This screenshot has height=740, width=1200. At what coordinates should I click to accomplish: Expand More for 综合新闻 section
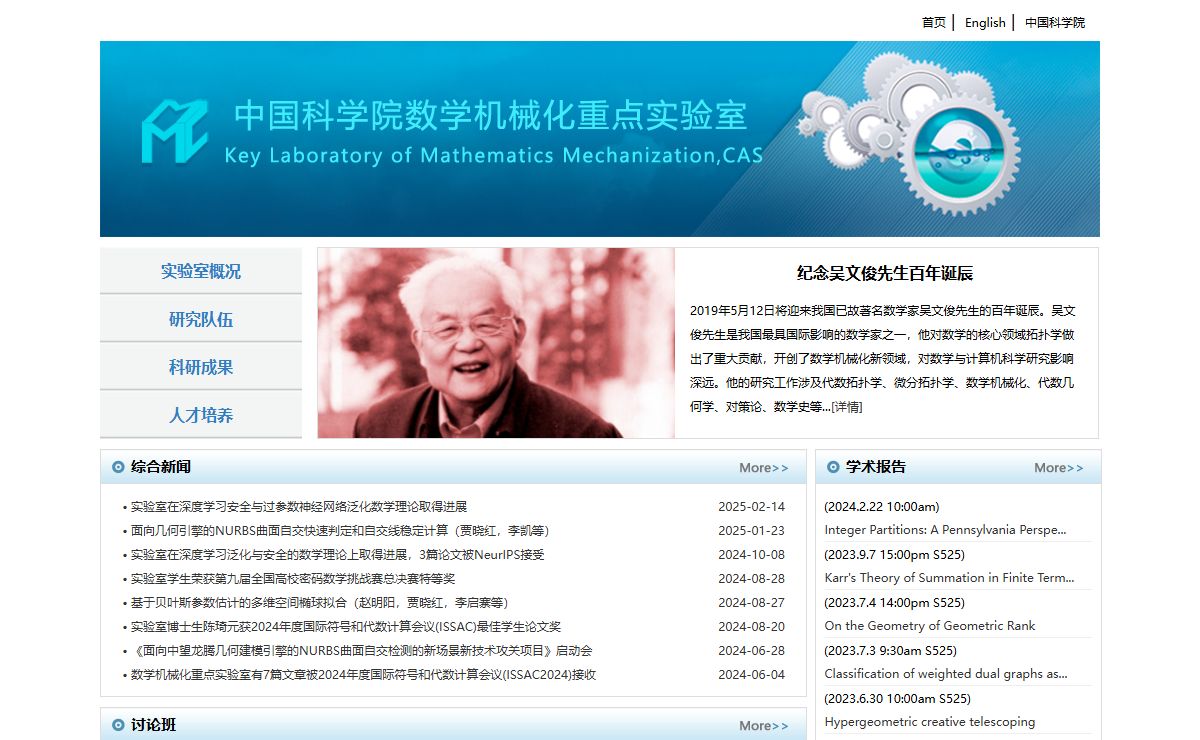[x=763, y=468]
